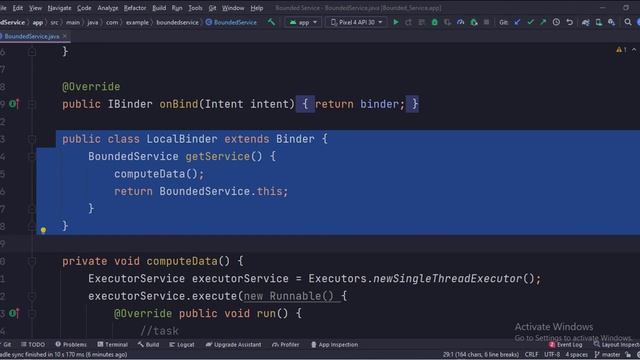Click the boundedservice breadcrumb segment
Viewport: 640px width, 360px height.
(x=177, y=22)
